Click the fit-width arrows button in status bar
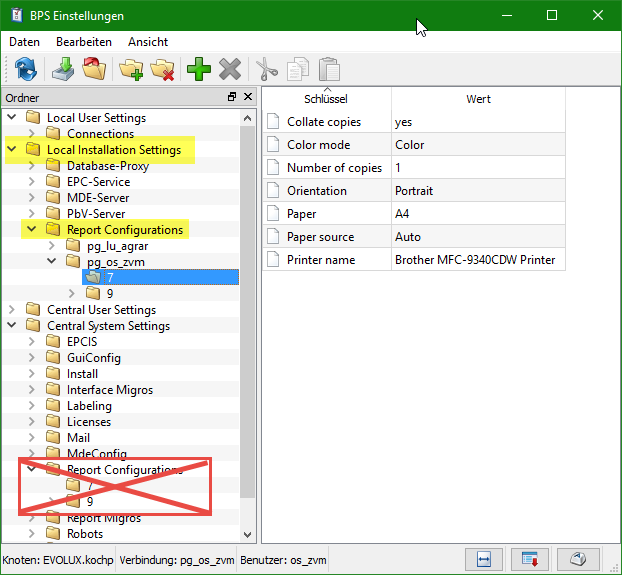This screenshot has height=575, width=622. coord(485,559)
